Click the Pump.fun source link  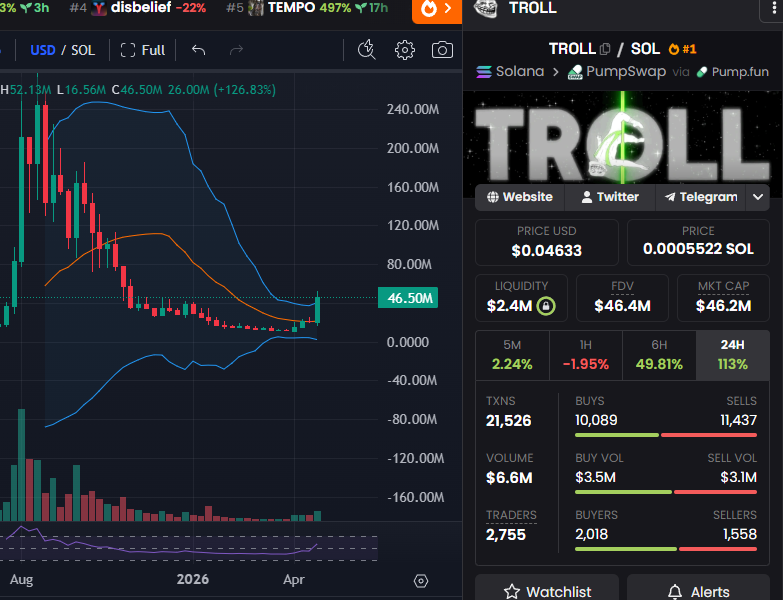(733, 71)
